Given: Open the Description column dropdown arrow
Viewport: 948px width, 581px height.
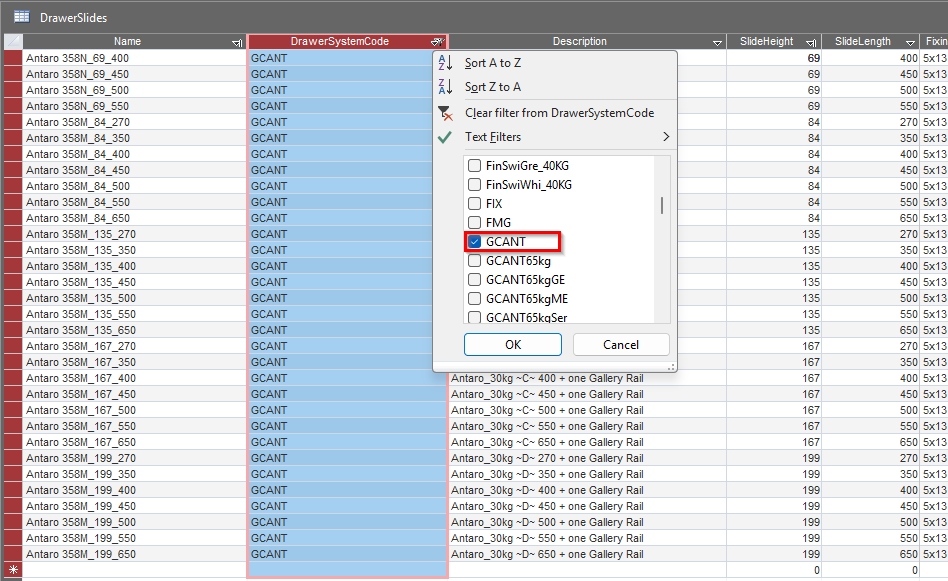Looking at the screenshot, I should (717, 42).
